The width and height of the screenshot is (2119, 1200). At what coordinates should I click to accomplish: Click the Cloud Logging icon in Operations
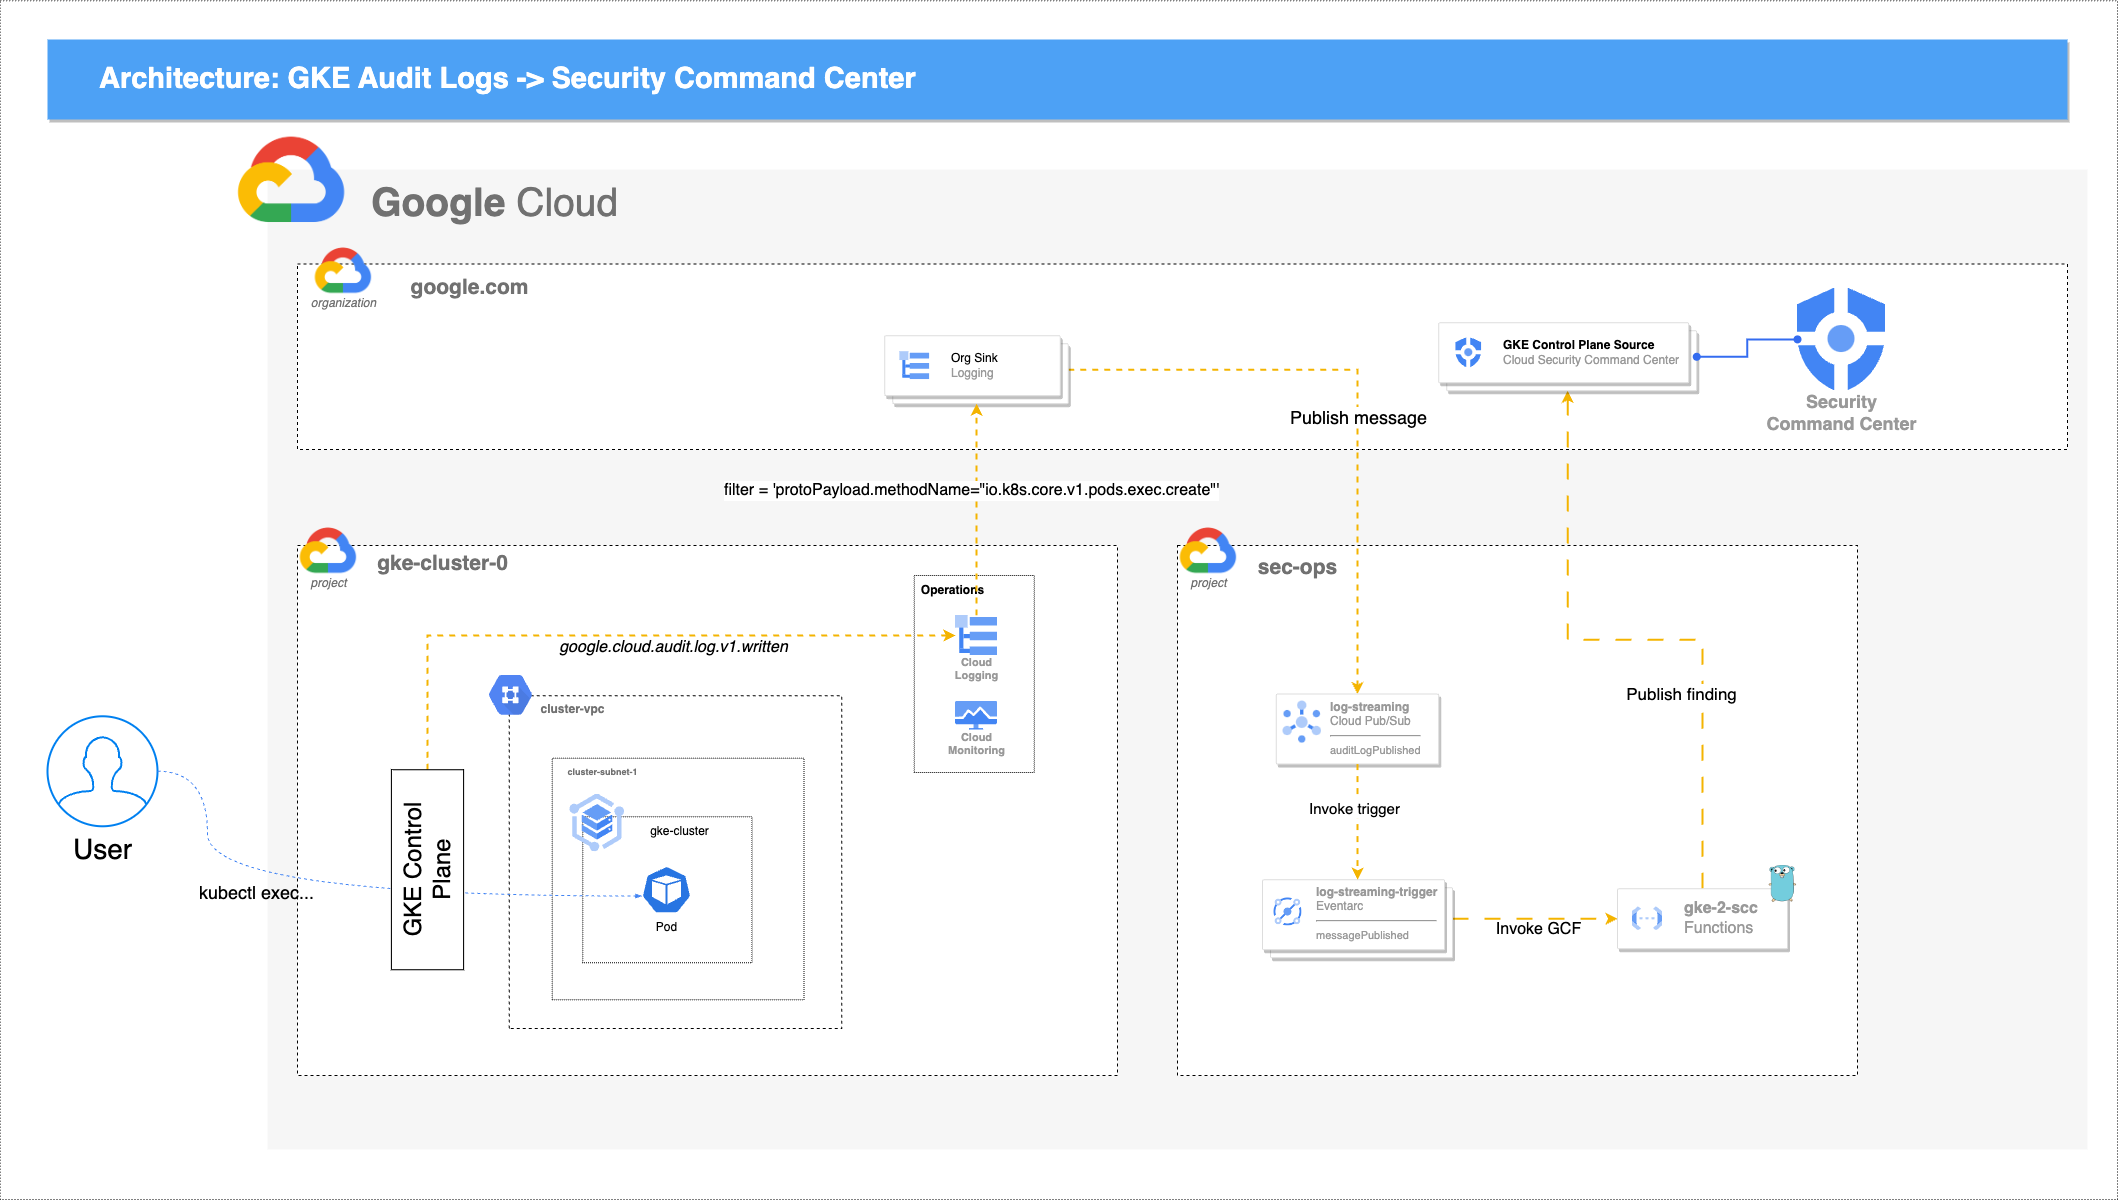[977, 636]
